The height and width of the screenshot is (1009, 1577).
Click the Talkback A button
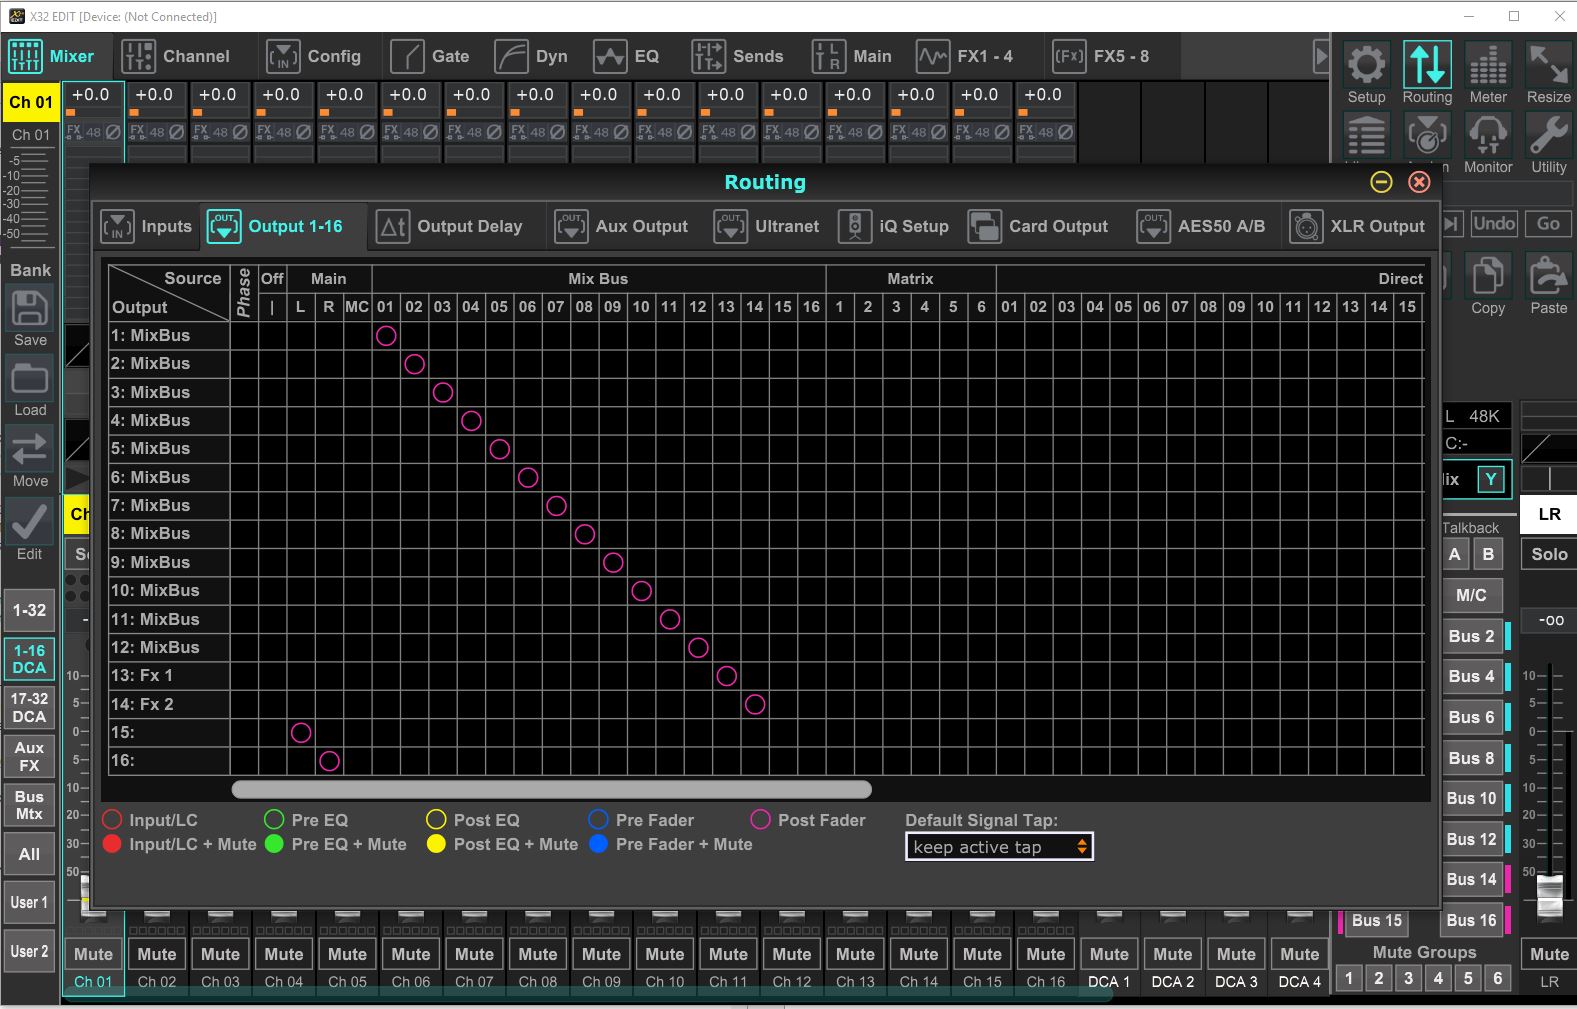click(x=1455, y=554)
